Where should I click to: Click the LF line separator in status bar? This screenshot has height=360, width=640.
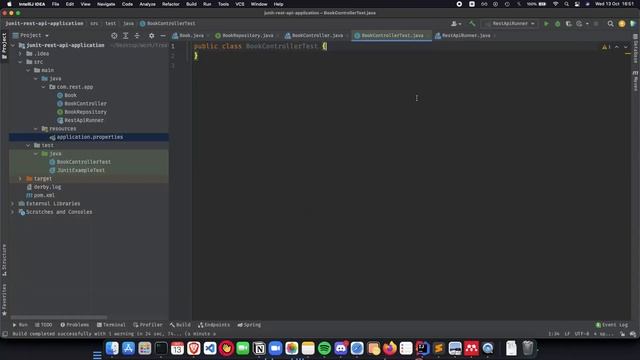[567, 334]
